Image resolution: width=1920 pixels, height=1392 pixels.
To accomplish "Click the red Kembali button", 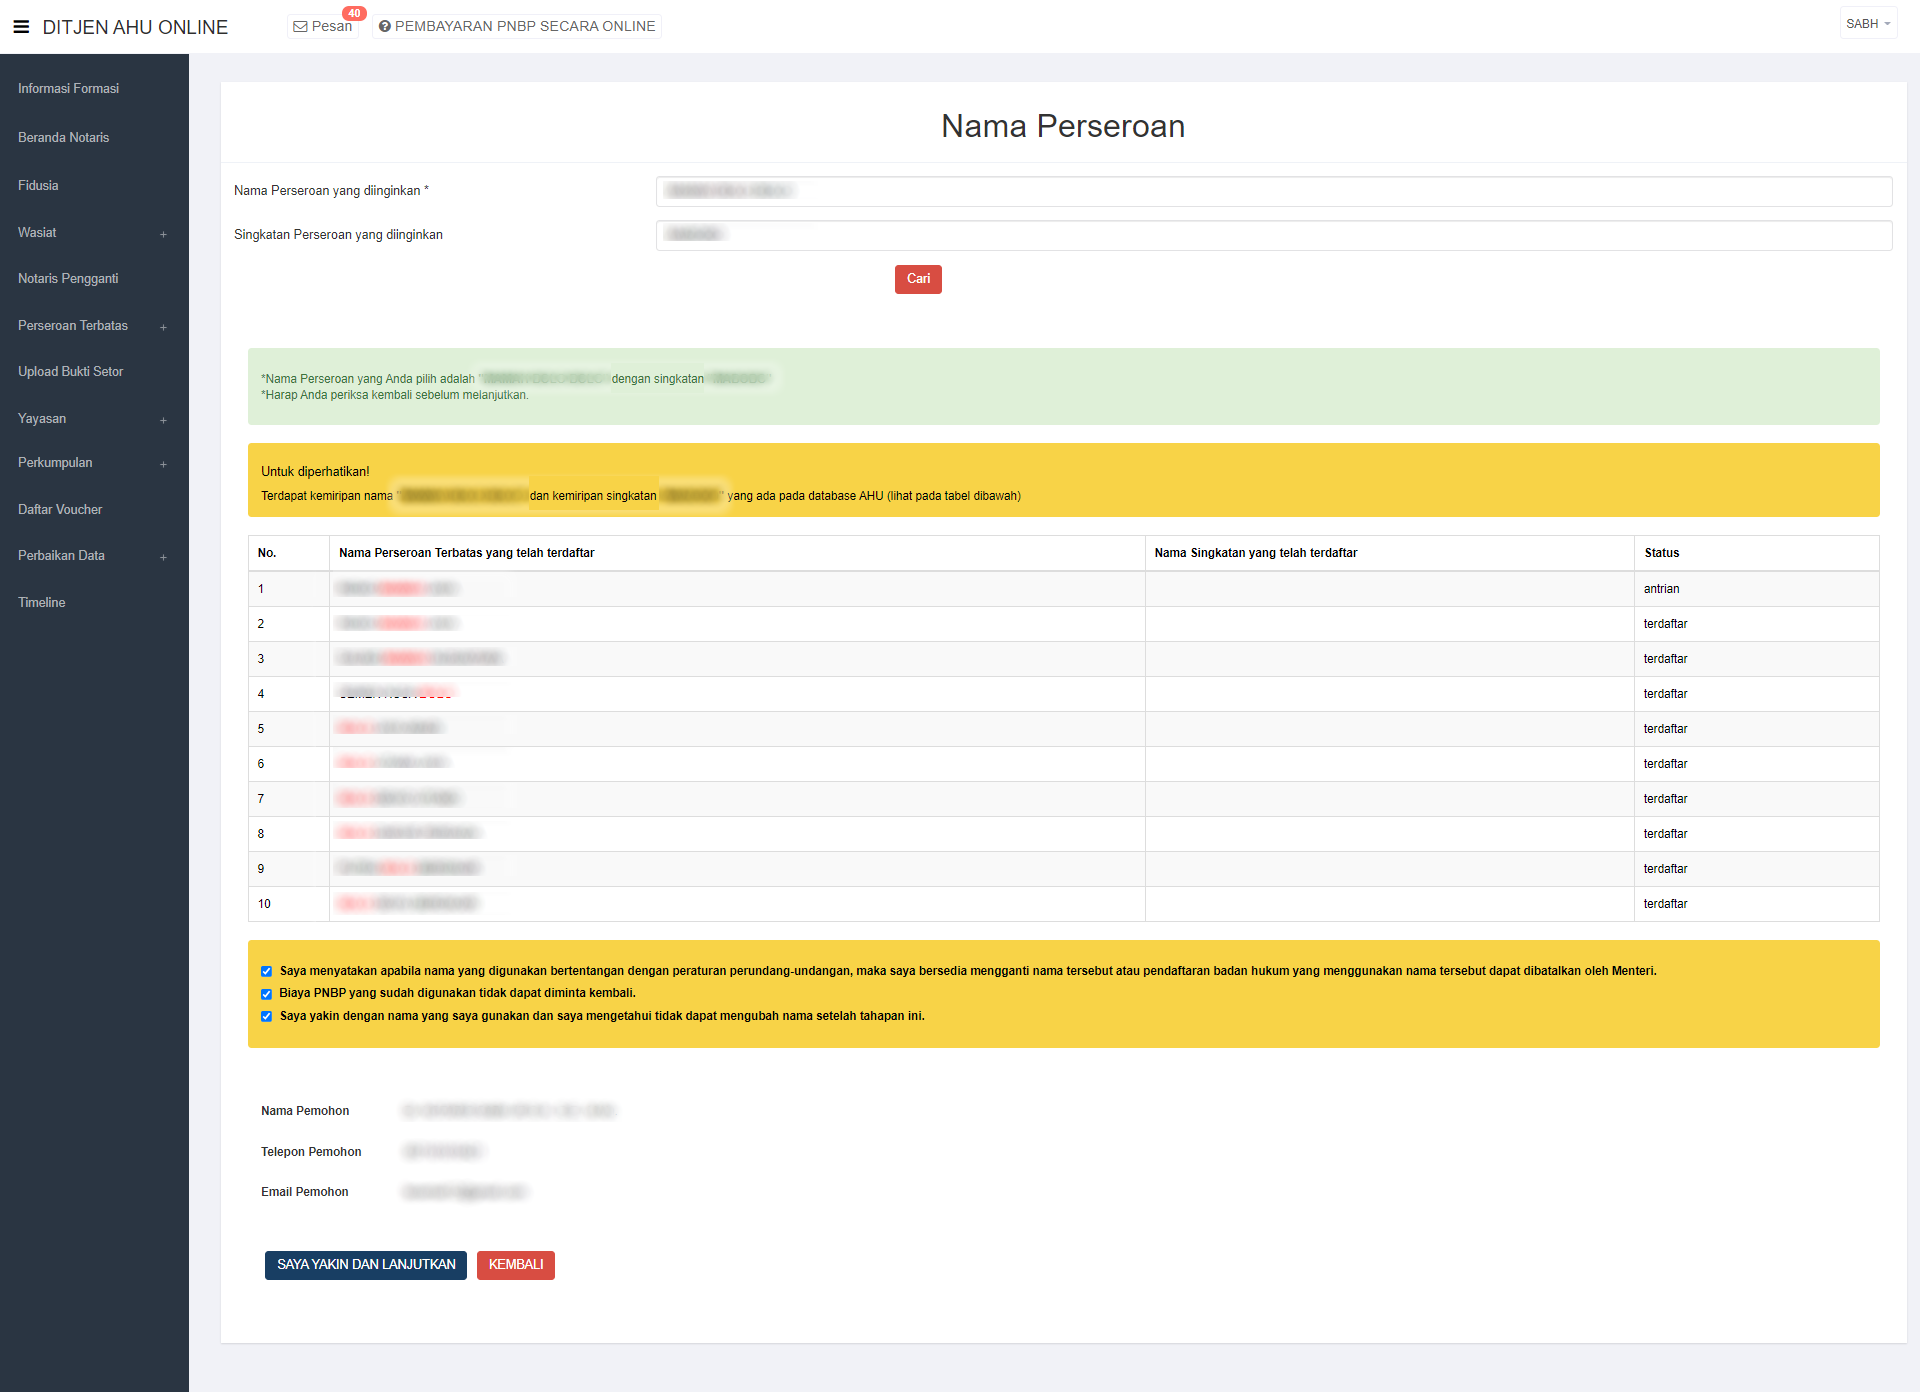I will 516,1265.
